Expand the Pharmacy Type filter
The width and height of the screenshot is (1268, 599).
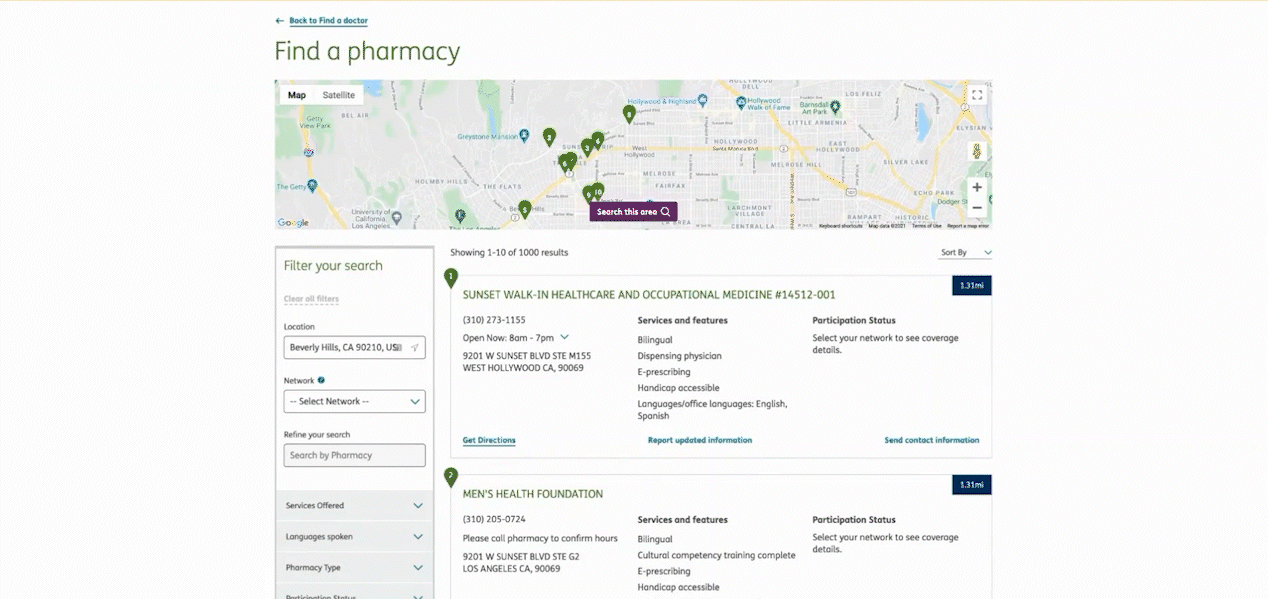click(x=354, y=568)
